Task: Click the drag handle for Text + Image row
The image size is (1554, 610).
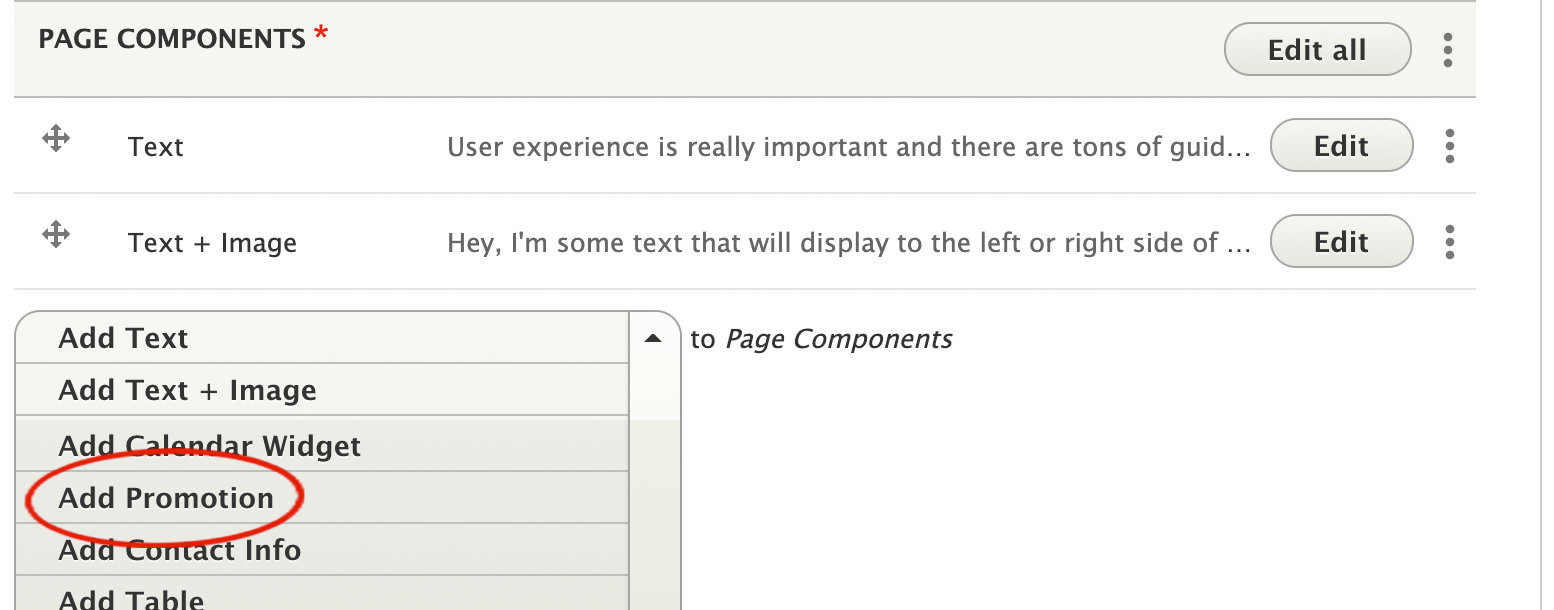Action: [56, 235]
